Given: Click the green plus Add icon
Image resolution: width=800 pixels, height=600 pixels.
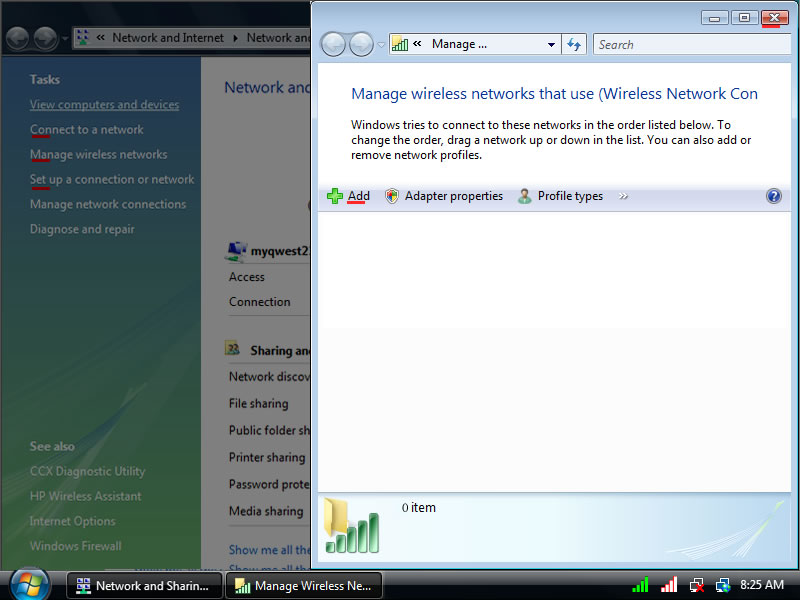Looking at the screenshot, I should coord(335,196).
